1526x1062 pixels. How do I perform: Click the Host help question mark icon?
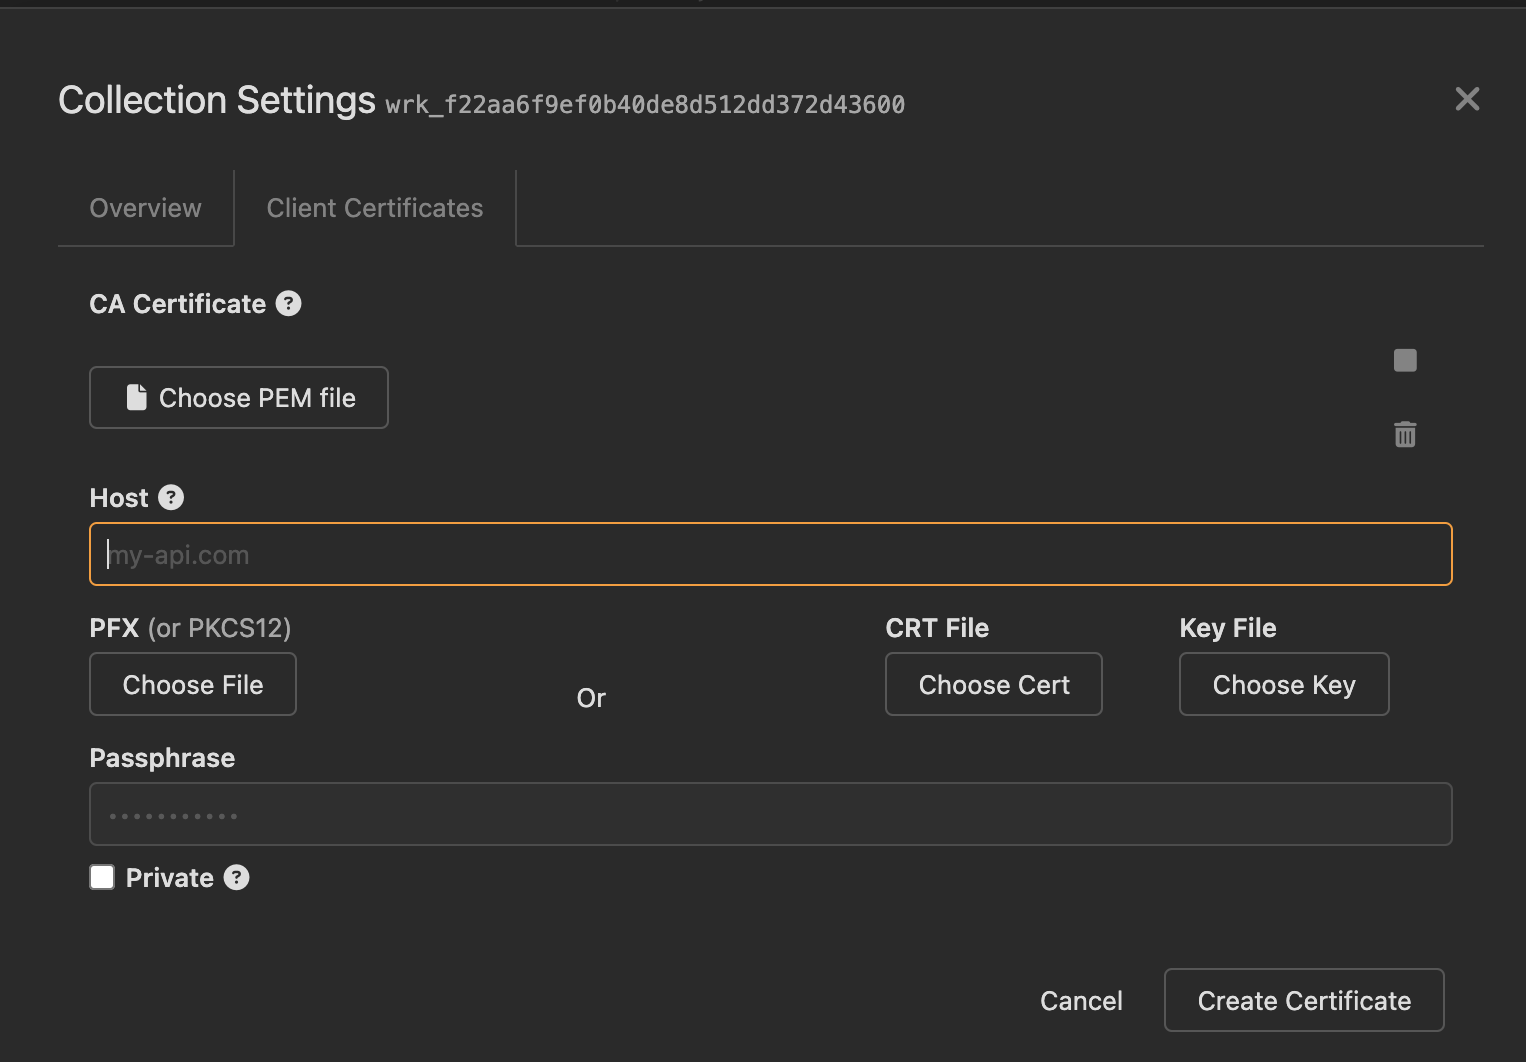[171, 497]
